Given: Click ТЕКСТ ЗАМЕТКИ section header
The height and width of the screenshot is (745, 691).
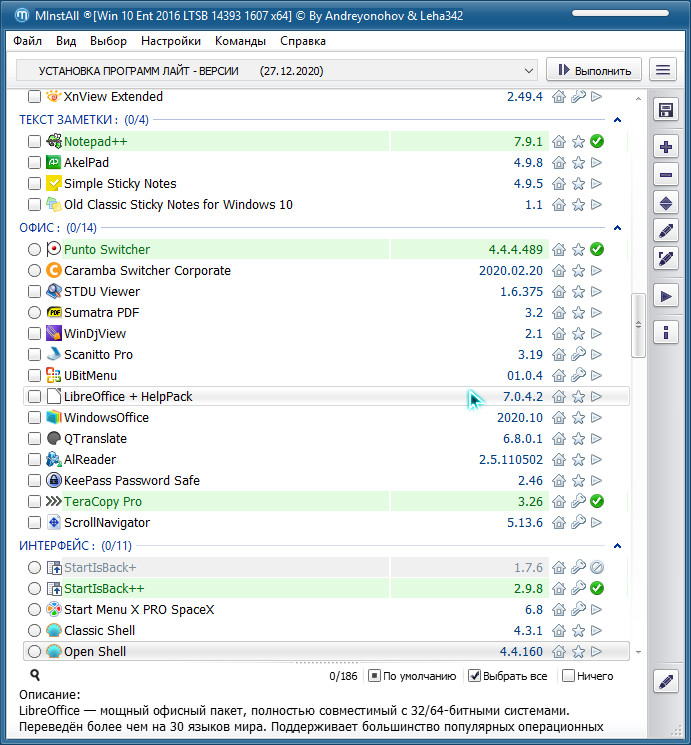Looking at the screenshot, I should (84, 120).
